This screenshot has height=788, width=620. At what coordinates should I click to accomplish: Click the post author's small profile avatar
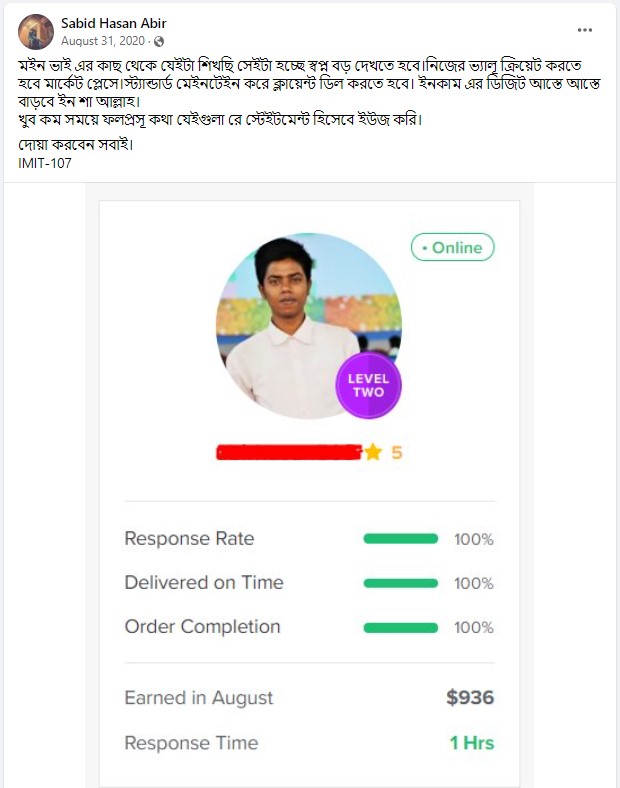click(36, 32)
